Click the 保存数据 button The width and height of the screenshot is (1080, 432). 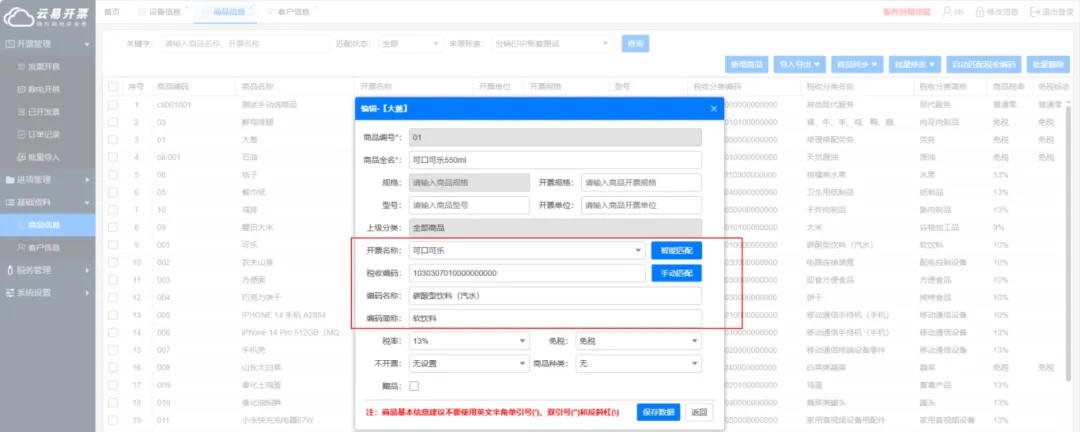[658, 412]
